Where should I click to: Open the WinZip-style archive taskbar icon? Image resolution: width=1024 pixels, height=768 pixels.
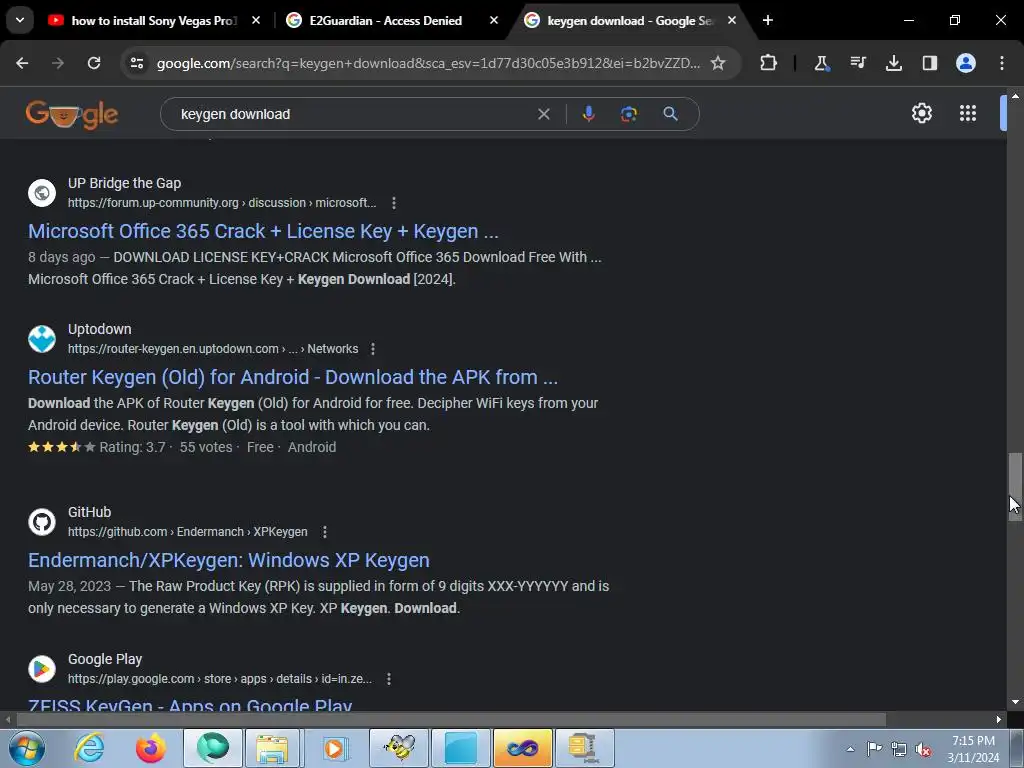click(x=584, y=748)
